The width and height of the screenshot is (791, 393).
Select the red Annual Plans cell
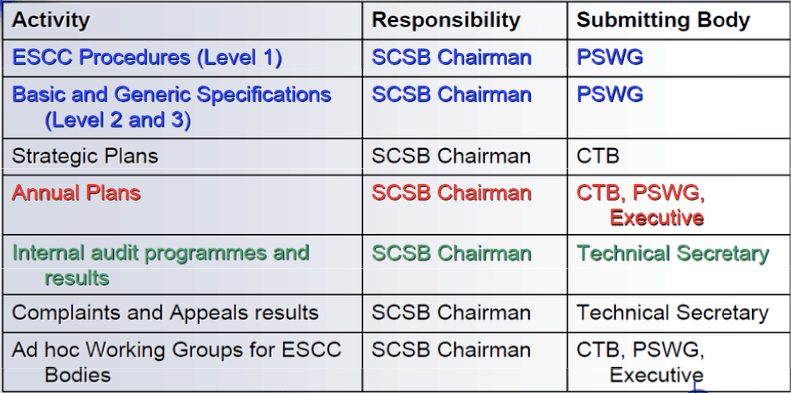tap(182, 205)
